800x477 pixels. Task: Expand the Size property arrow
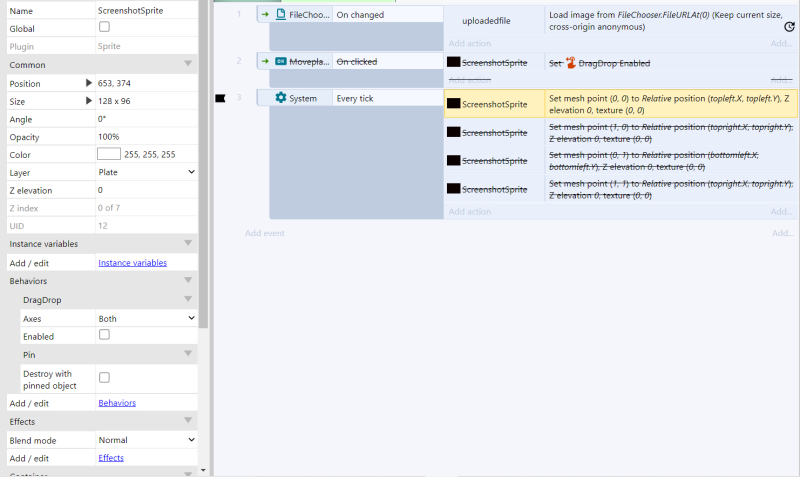pos(88,101)
